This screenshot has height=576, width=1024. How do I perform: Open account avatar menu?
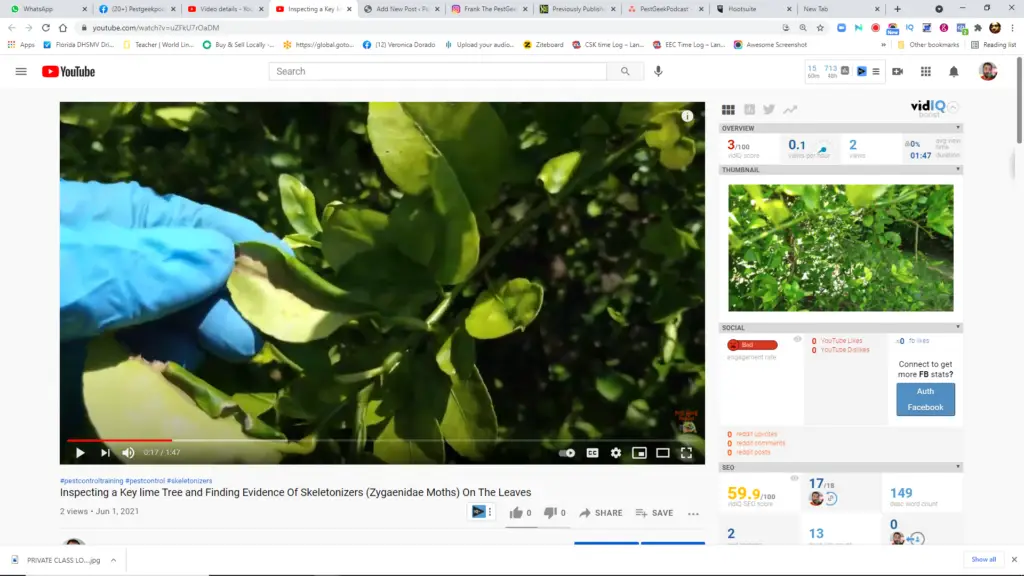point(988,71)
